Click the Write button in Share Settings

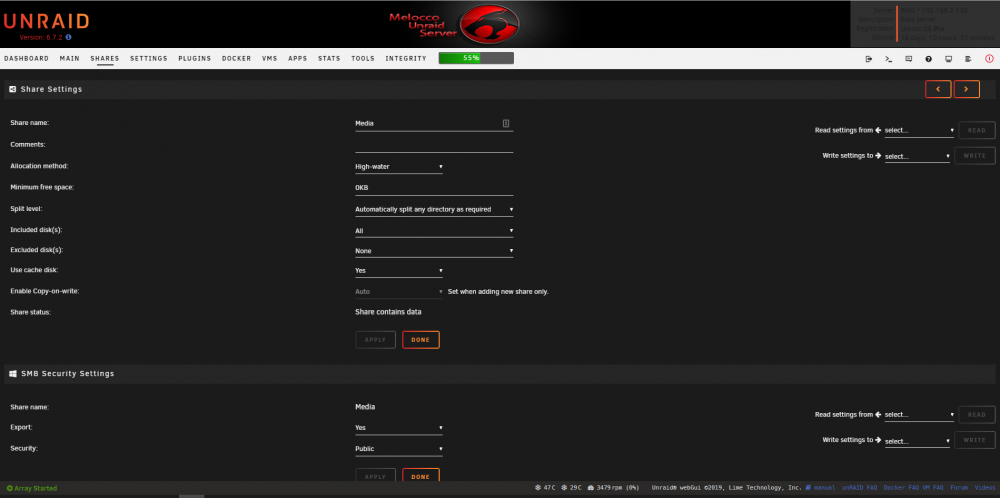[974, 156]
